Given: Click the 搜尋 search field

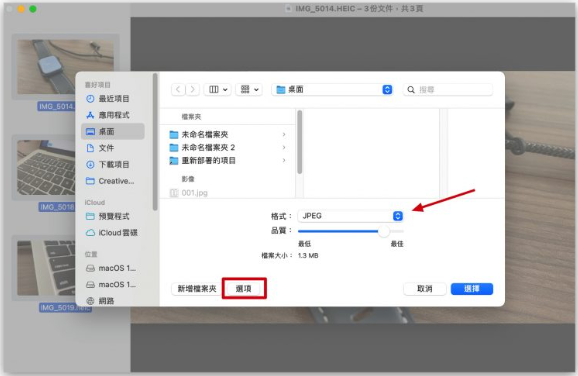Looking at the screenshot, I should (x=448, y=90).
